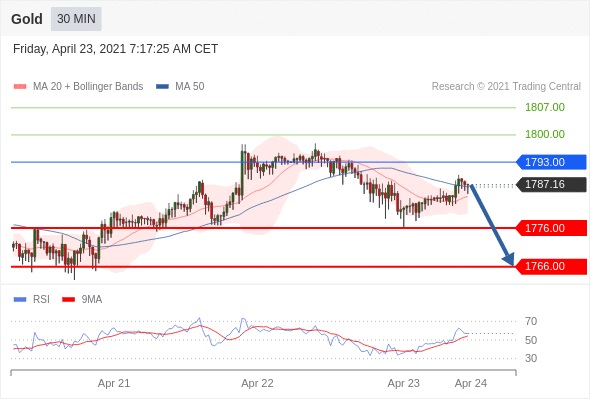Click the 30 MIN timeframe button
The image size is (590, 400).
coord(76,19)
